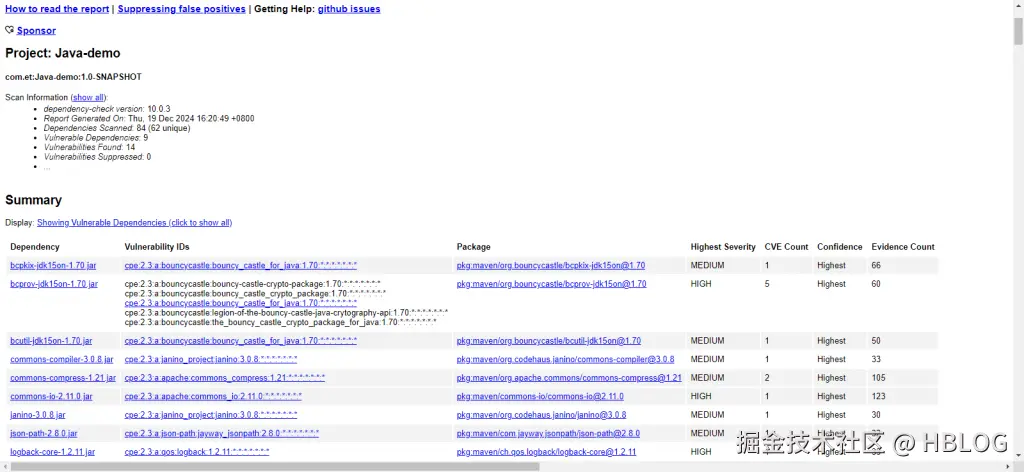This screenshot has width=1024, height=472.
Task: Select the legion-of-the-bouncy-castle CPE text
Action: 286,313
